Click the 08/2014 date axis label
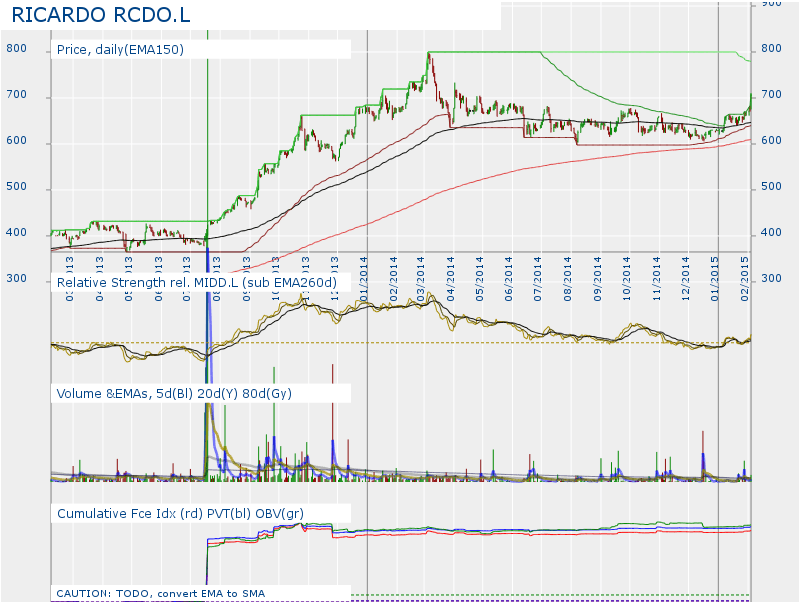This screenshot has width=799, height=602. click(568, 279)
